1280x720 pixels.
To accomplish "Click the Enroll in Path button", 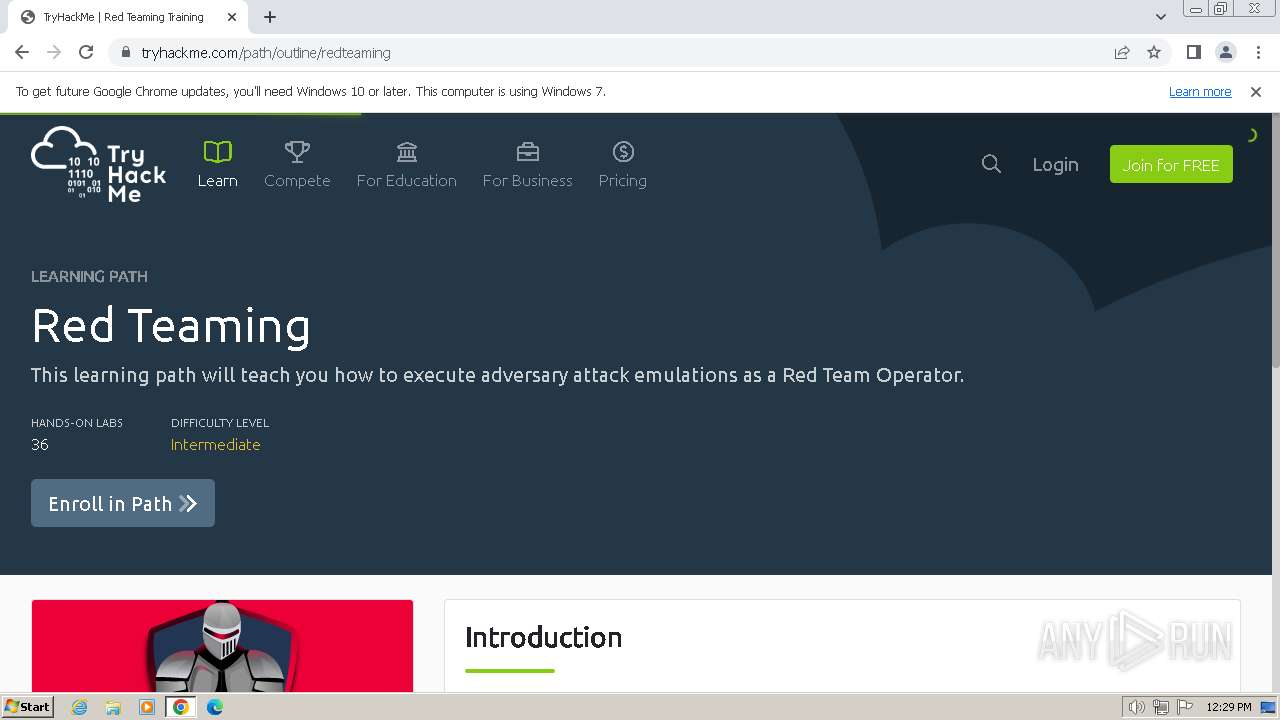I will tap(123, 503).
